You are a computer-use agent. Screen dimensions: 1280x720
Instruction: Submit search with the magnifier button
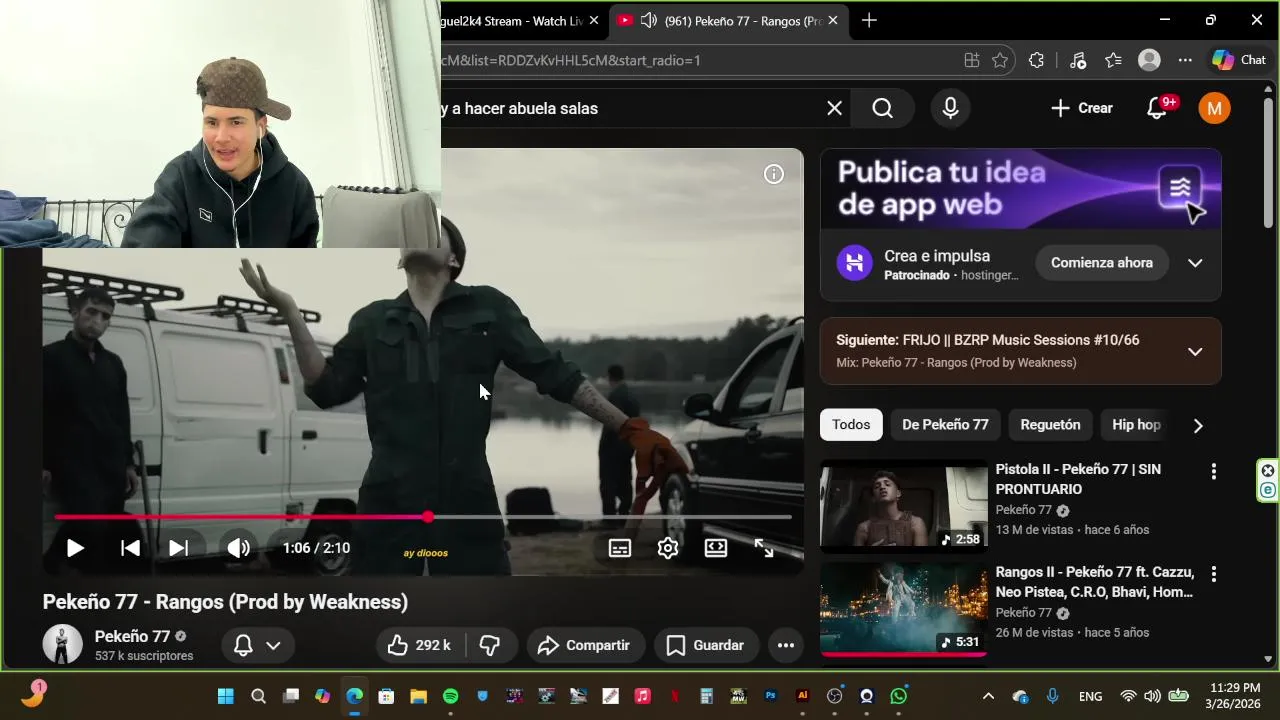(x=882, y=108)
